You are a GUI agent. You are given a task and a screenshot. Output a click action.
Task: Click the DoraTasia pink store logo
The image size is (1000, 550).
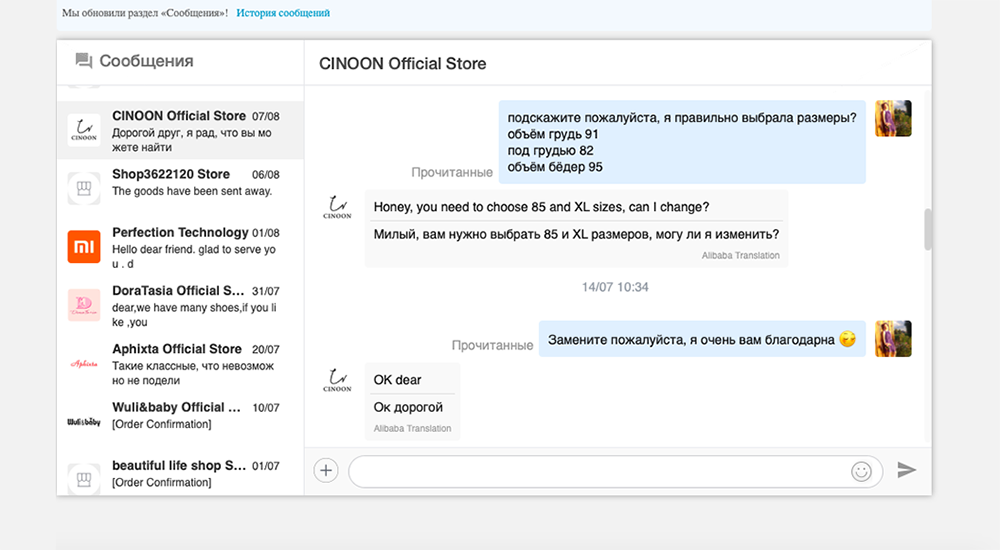click(x=84, y=305)
